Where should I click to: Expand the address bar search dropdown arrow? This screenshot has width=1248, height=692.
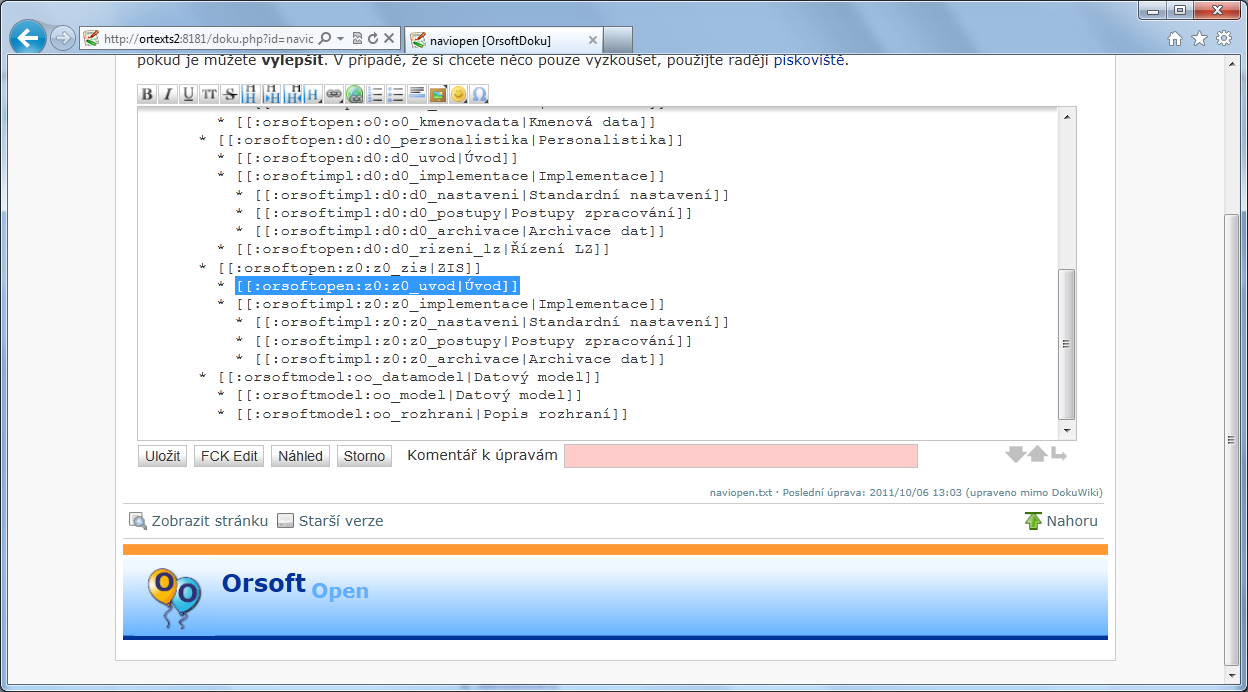(341, 39)
